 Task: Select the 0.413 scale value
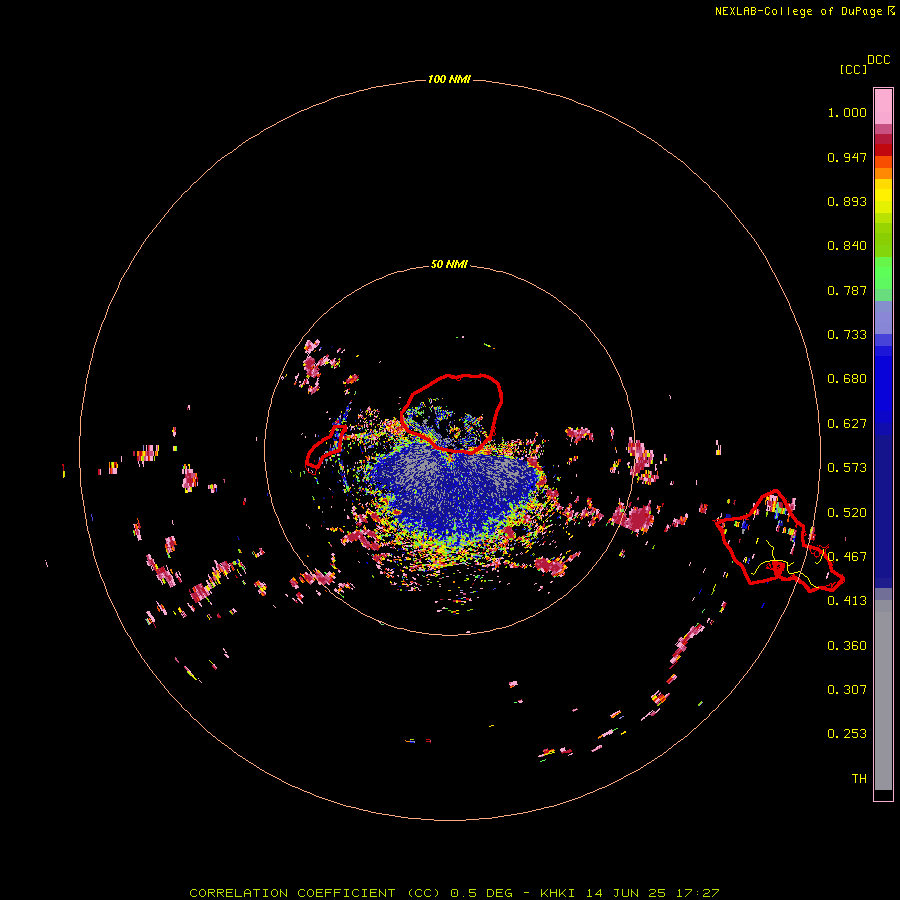coord(847,601)
